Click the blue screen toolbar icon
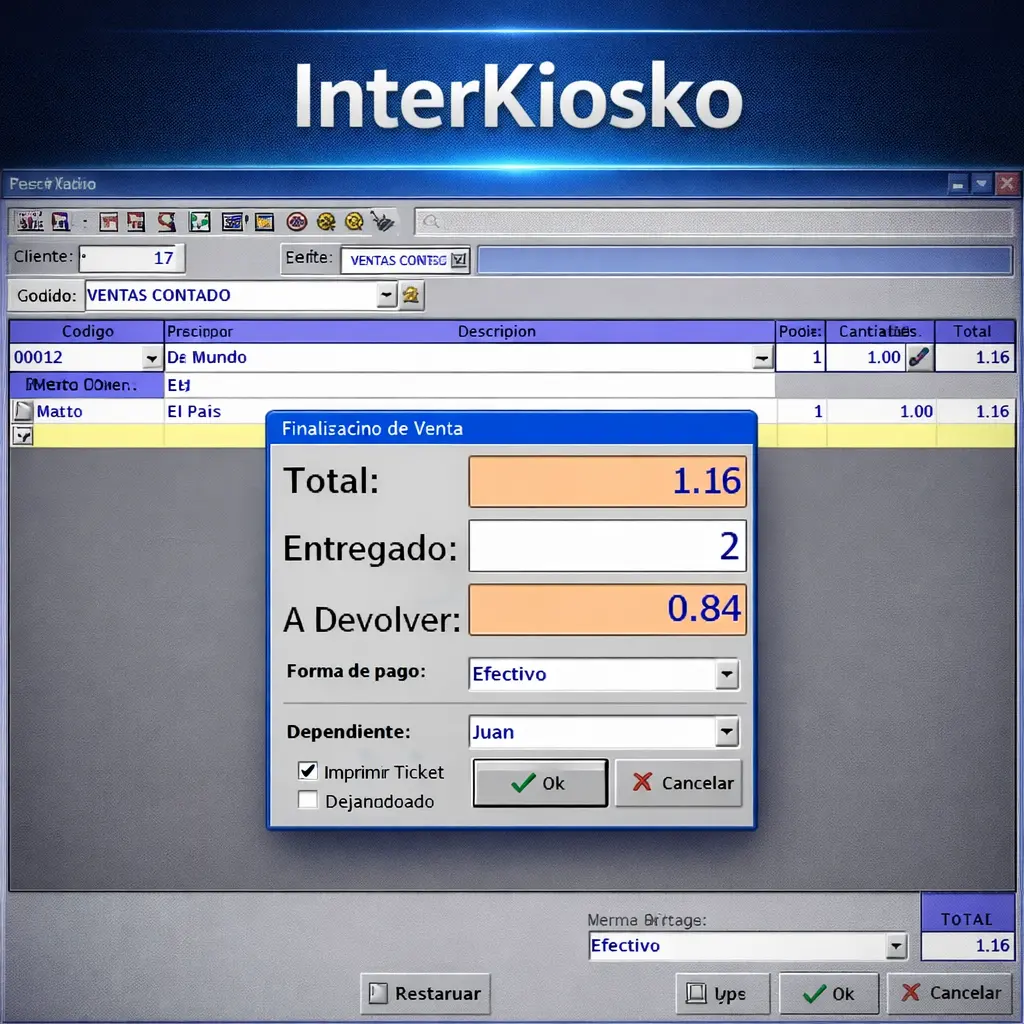 pos(232,222)
